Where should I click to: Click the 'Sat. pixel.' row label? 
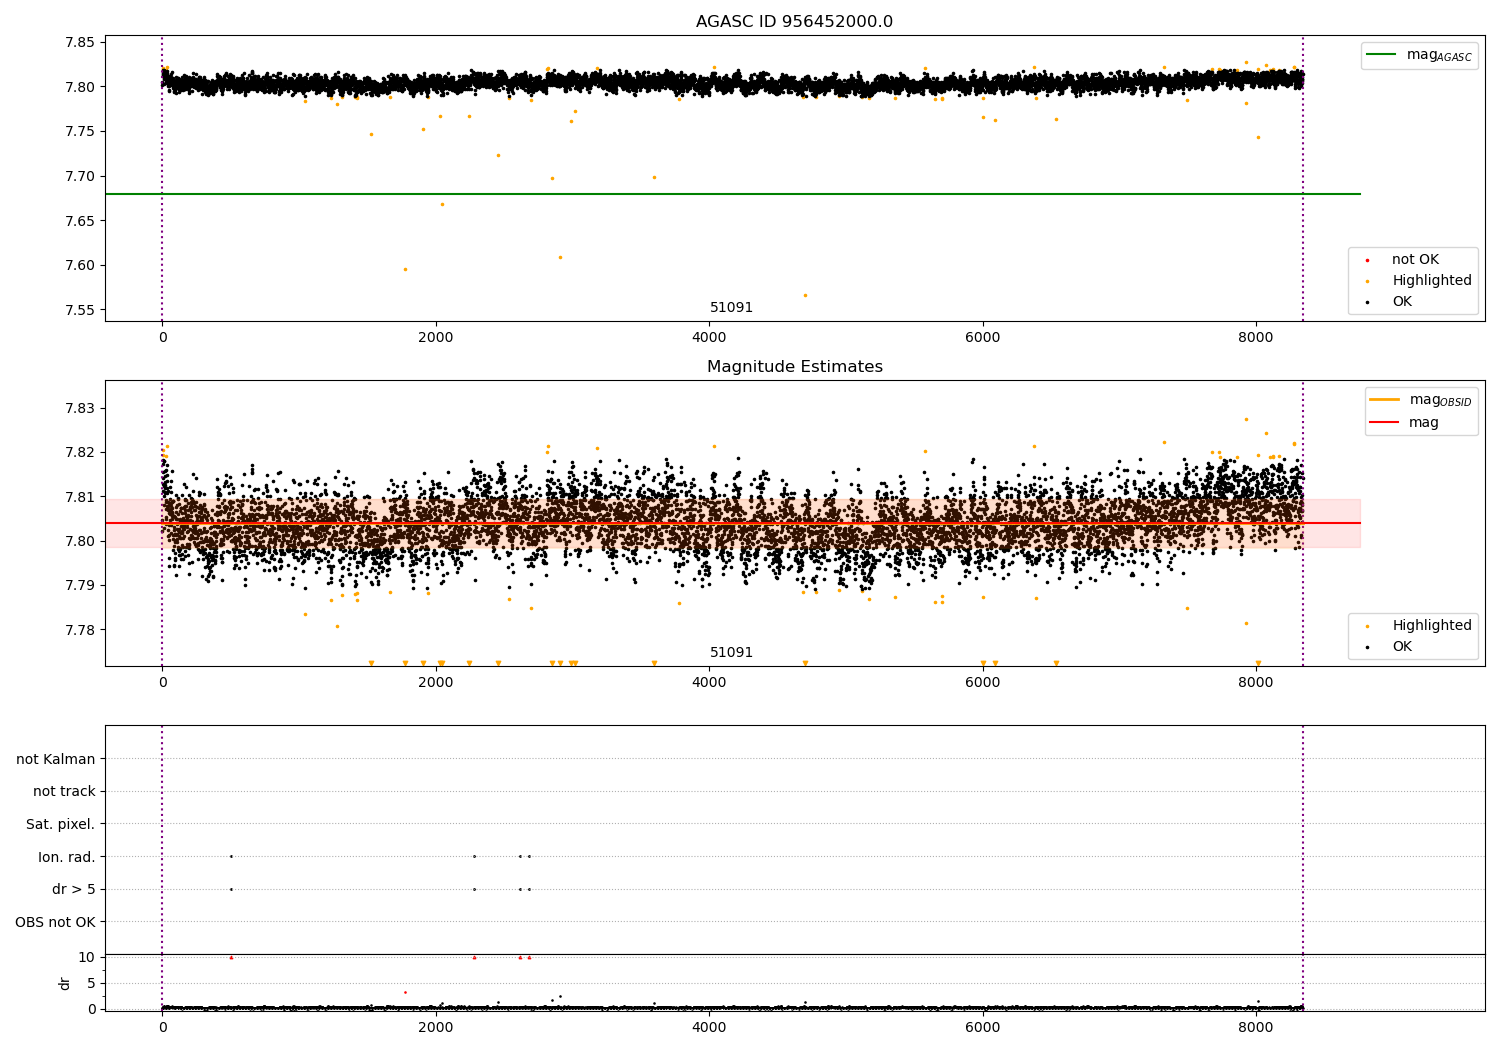click(x=61, y=825)
